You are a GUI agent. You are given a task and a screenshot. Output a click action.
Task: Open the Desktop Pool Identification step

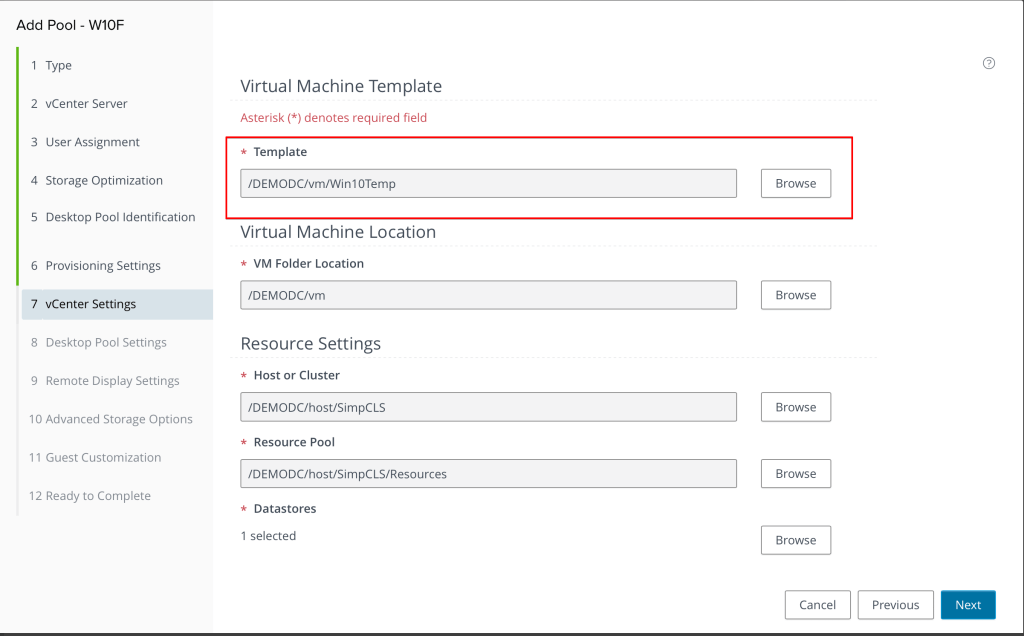(x=120, y=217)
